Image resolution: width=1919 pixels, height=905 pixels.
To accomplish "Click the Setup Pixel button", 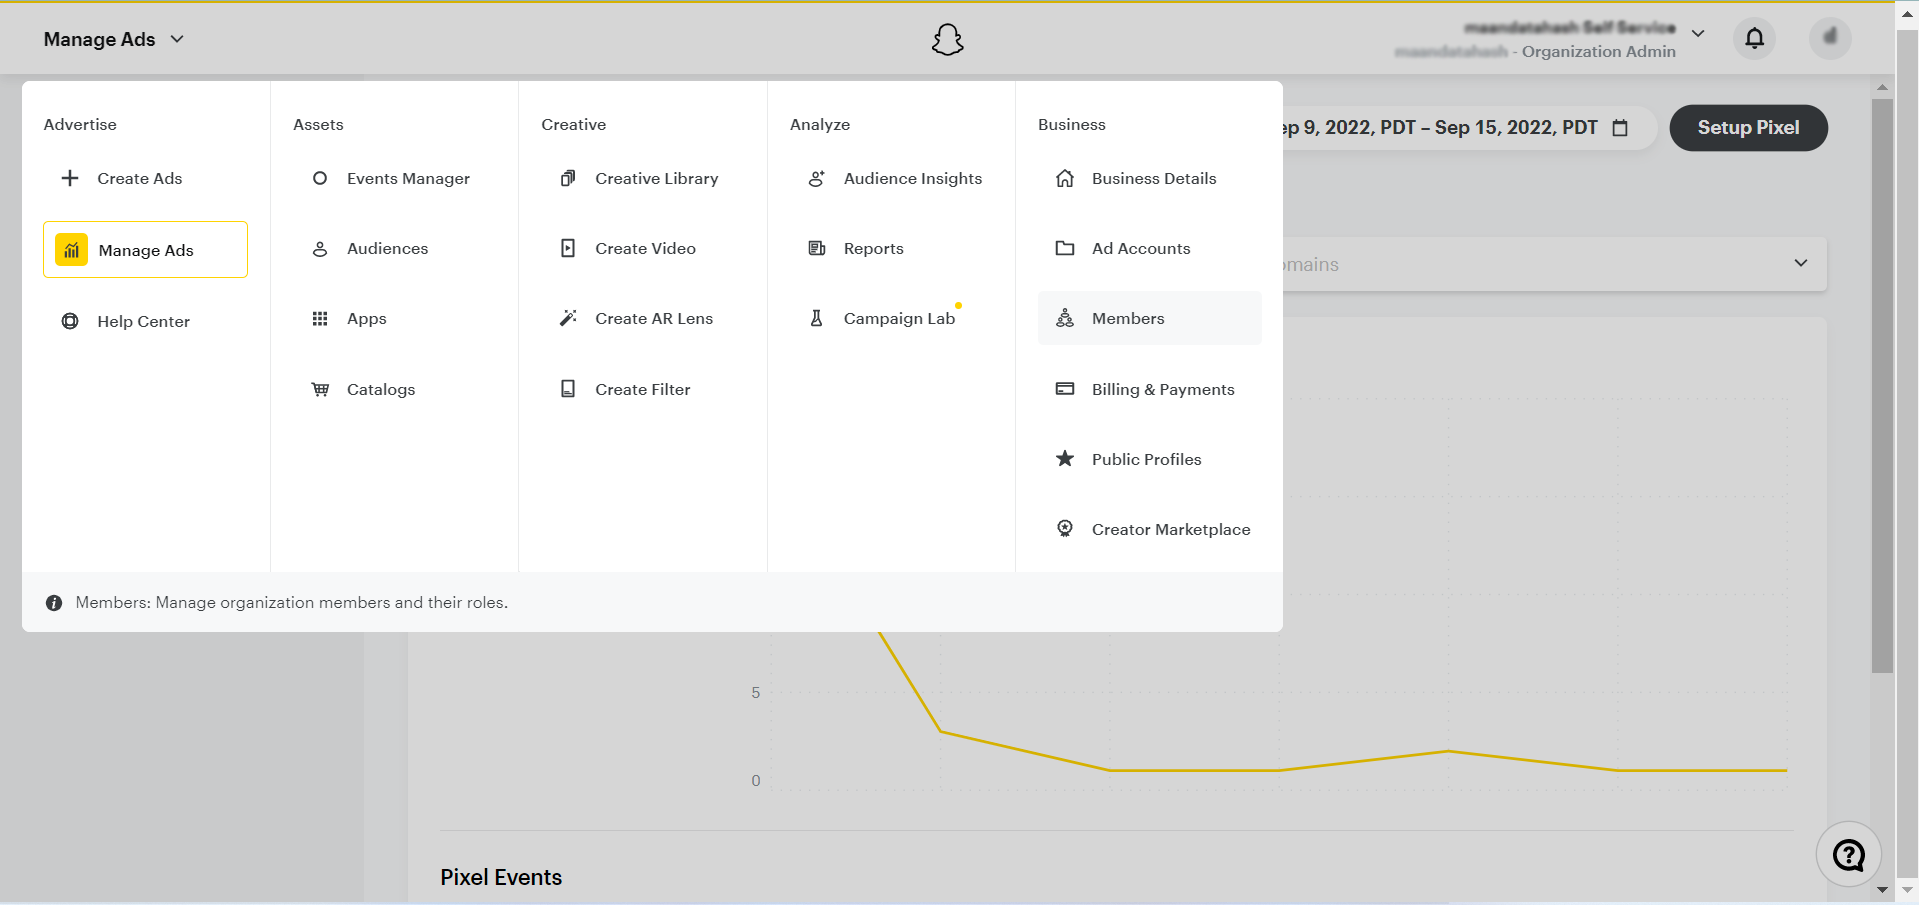I will click(1748, 128).
